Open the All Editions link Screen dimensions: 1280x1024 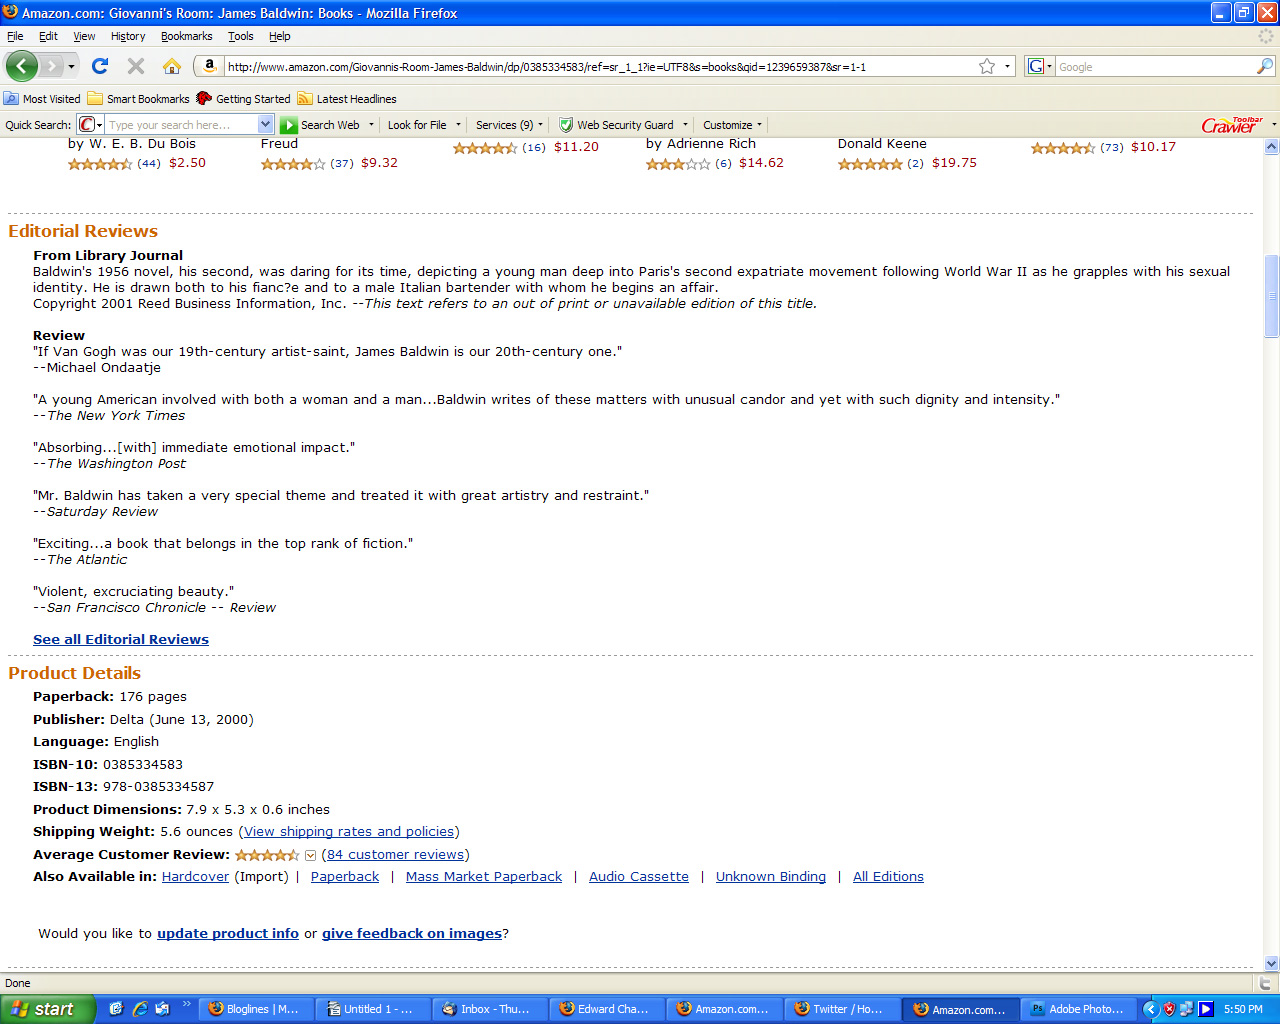[x=888, y=876]
